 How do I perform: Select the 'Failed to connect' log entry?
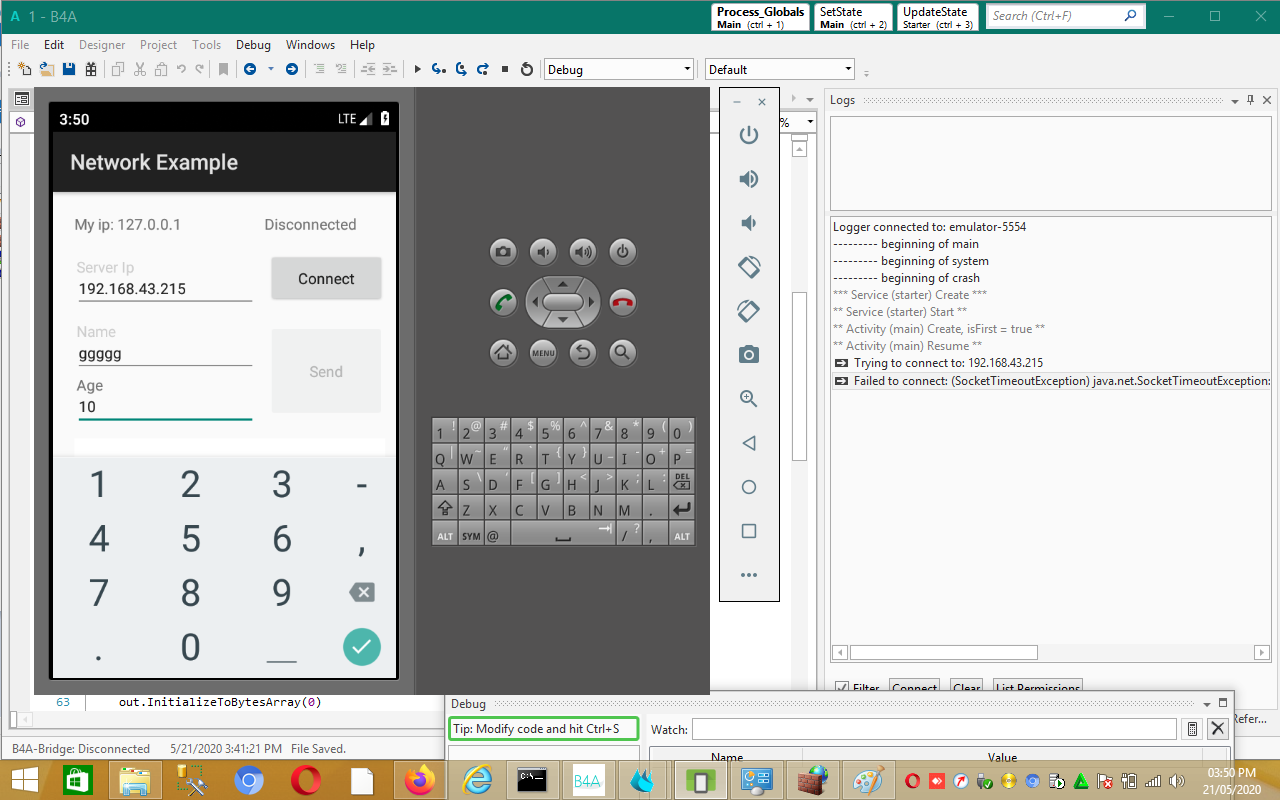pos(1051,380)
